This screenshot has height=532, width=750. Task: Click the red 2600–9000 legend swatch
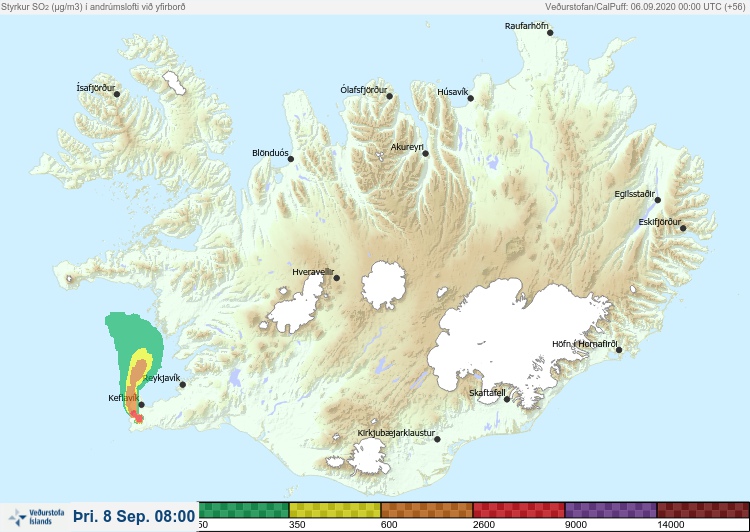pyautogui.click(x=518, y=510)
